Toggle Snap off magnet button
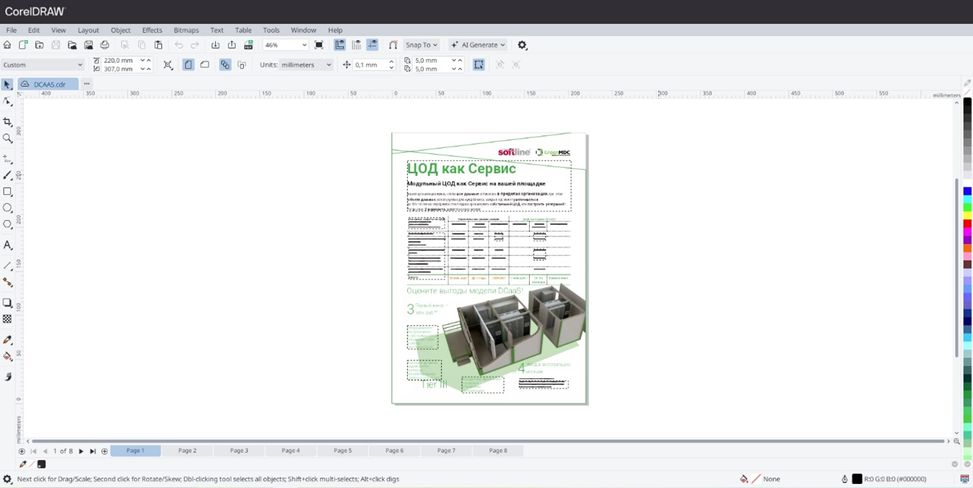 click(393, 45)
